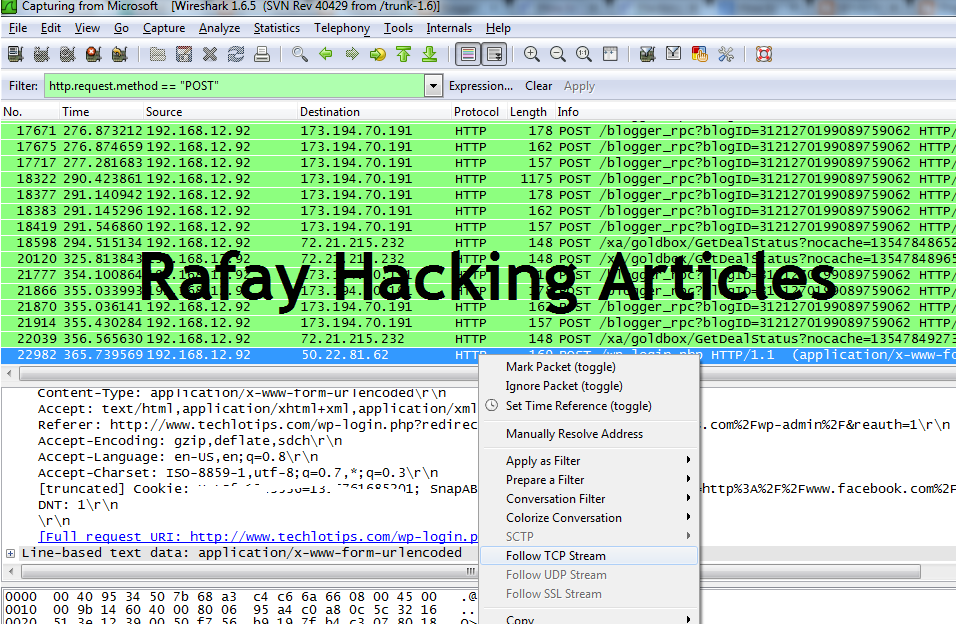This screenshot has width=956, height=624.
Task: Restart the running capture icon
Action: coord(120,54)
